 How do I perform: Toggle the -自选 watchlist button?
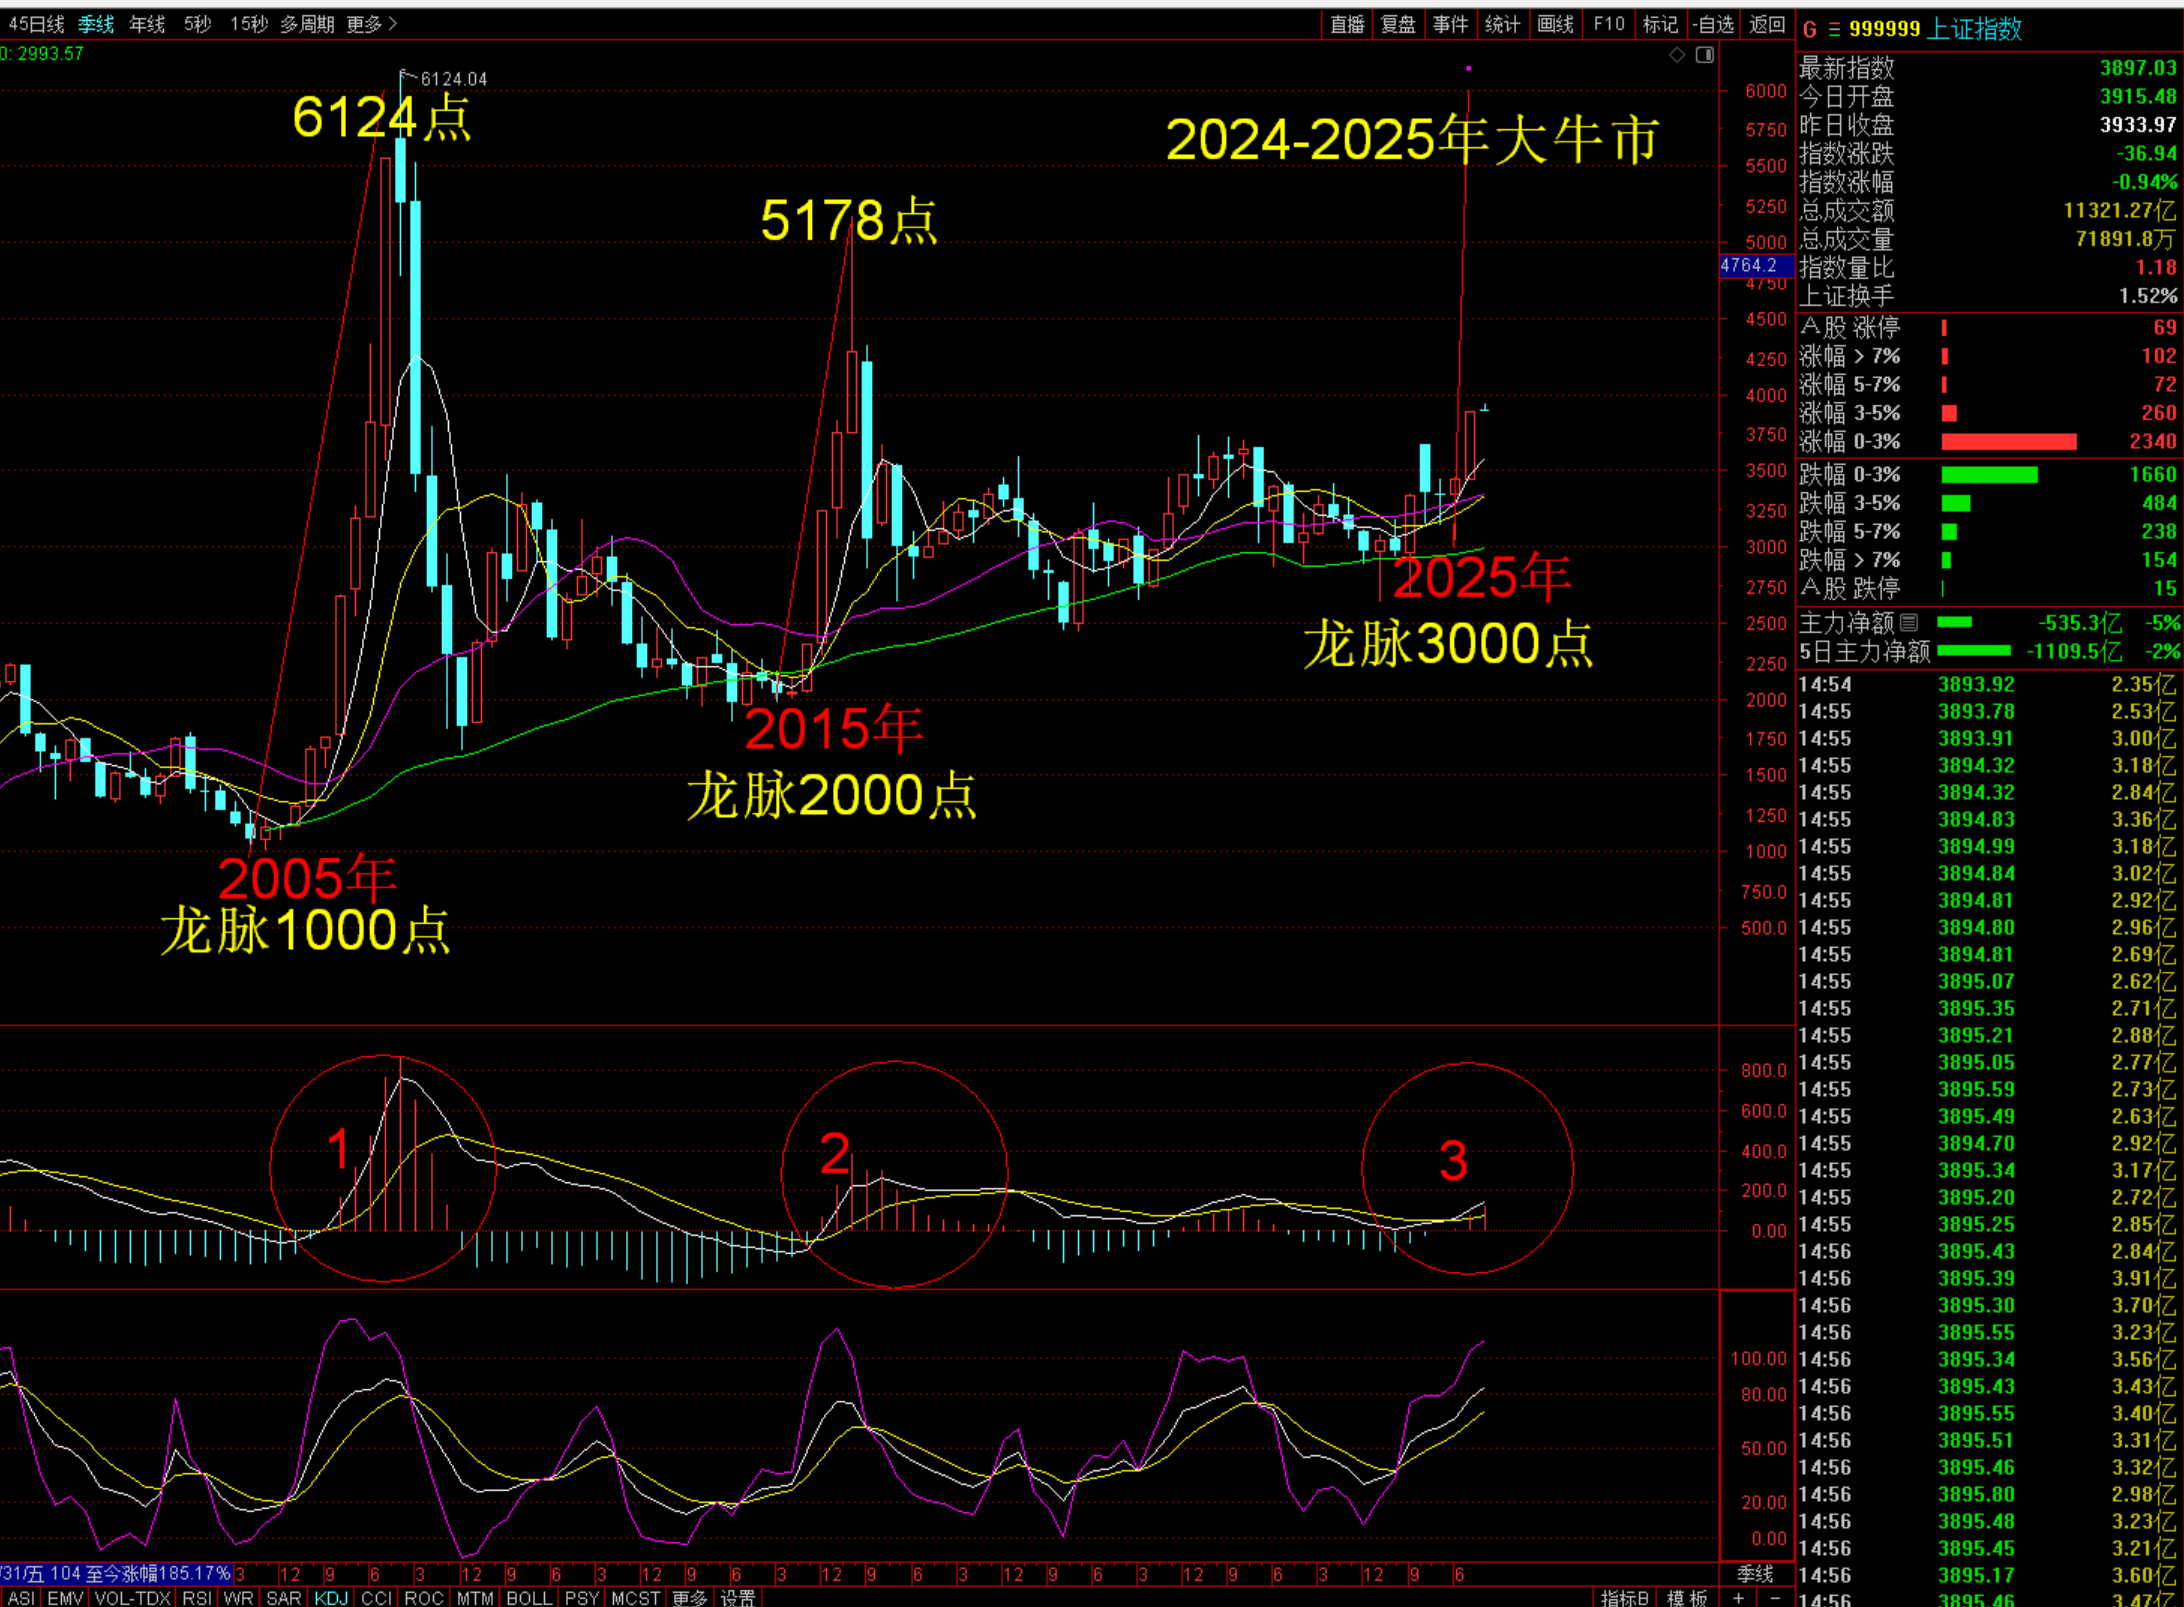tap(1714, 24)
